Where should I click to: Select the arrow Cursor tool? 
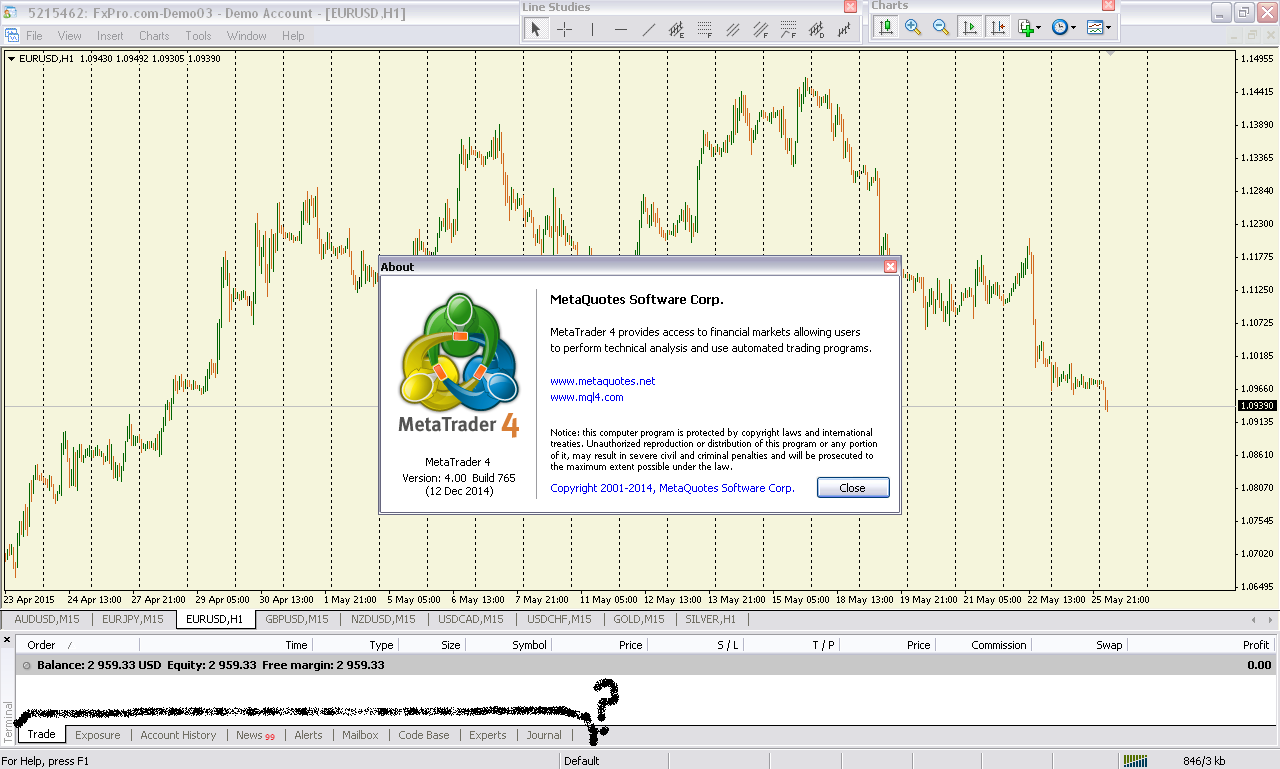(536, 29)
